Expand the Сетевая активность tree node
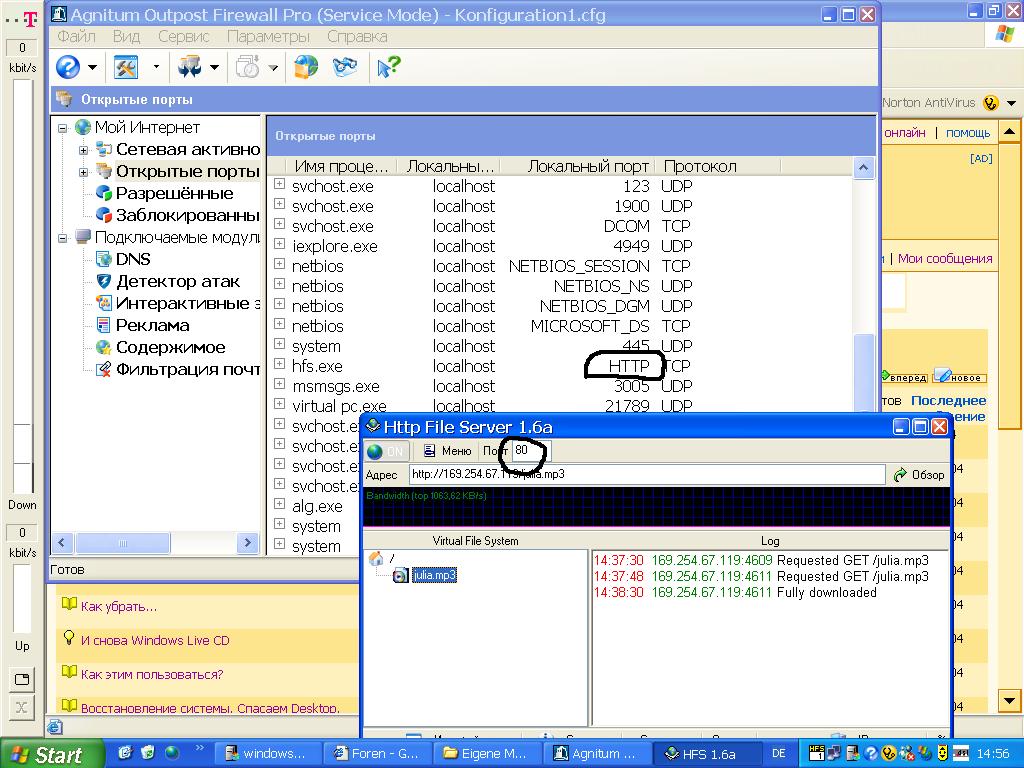Screen dimensions: 1024x768 coord(84,150)
